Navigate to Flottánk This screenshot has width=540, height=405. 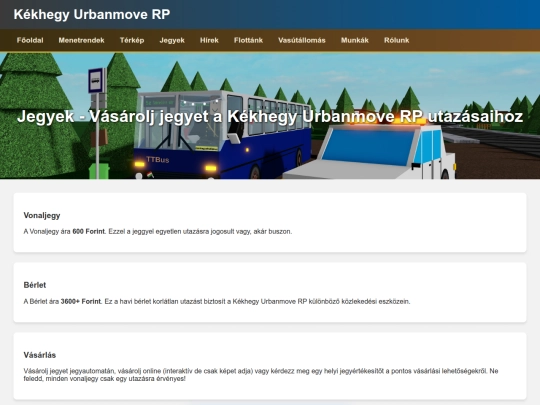click(248, 40)
